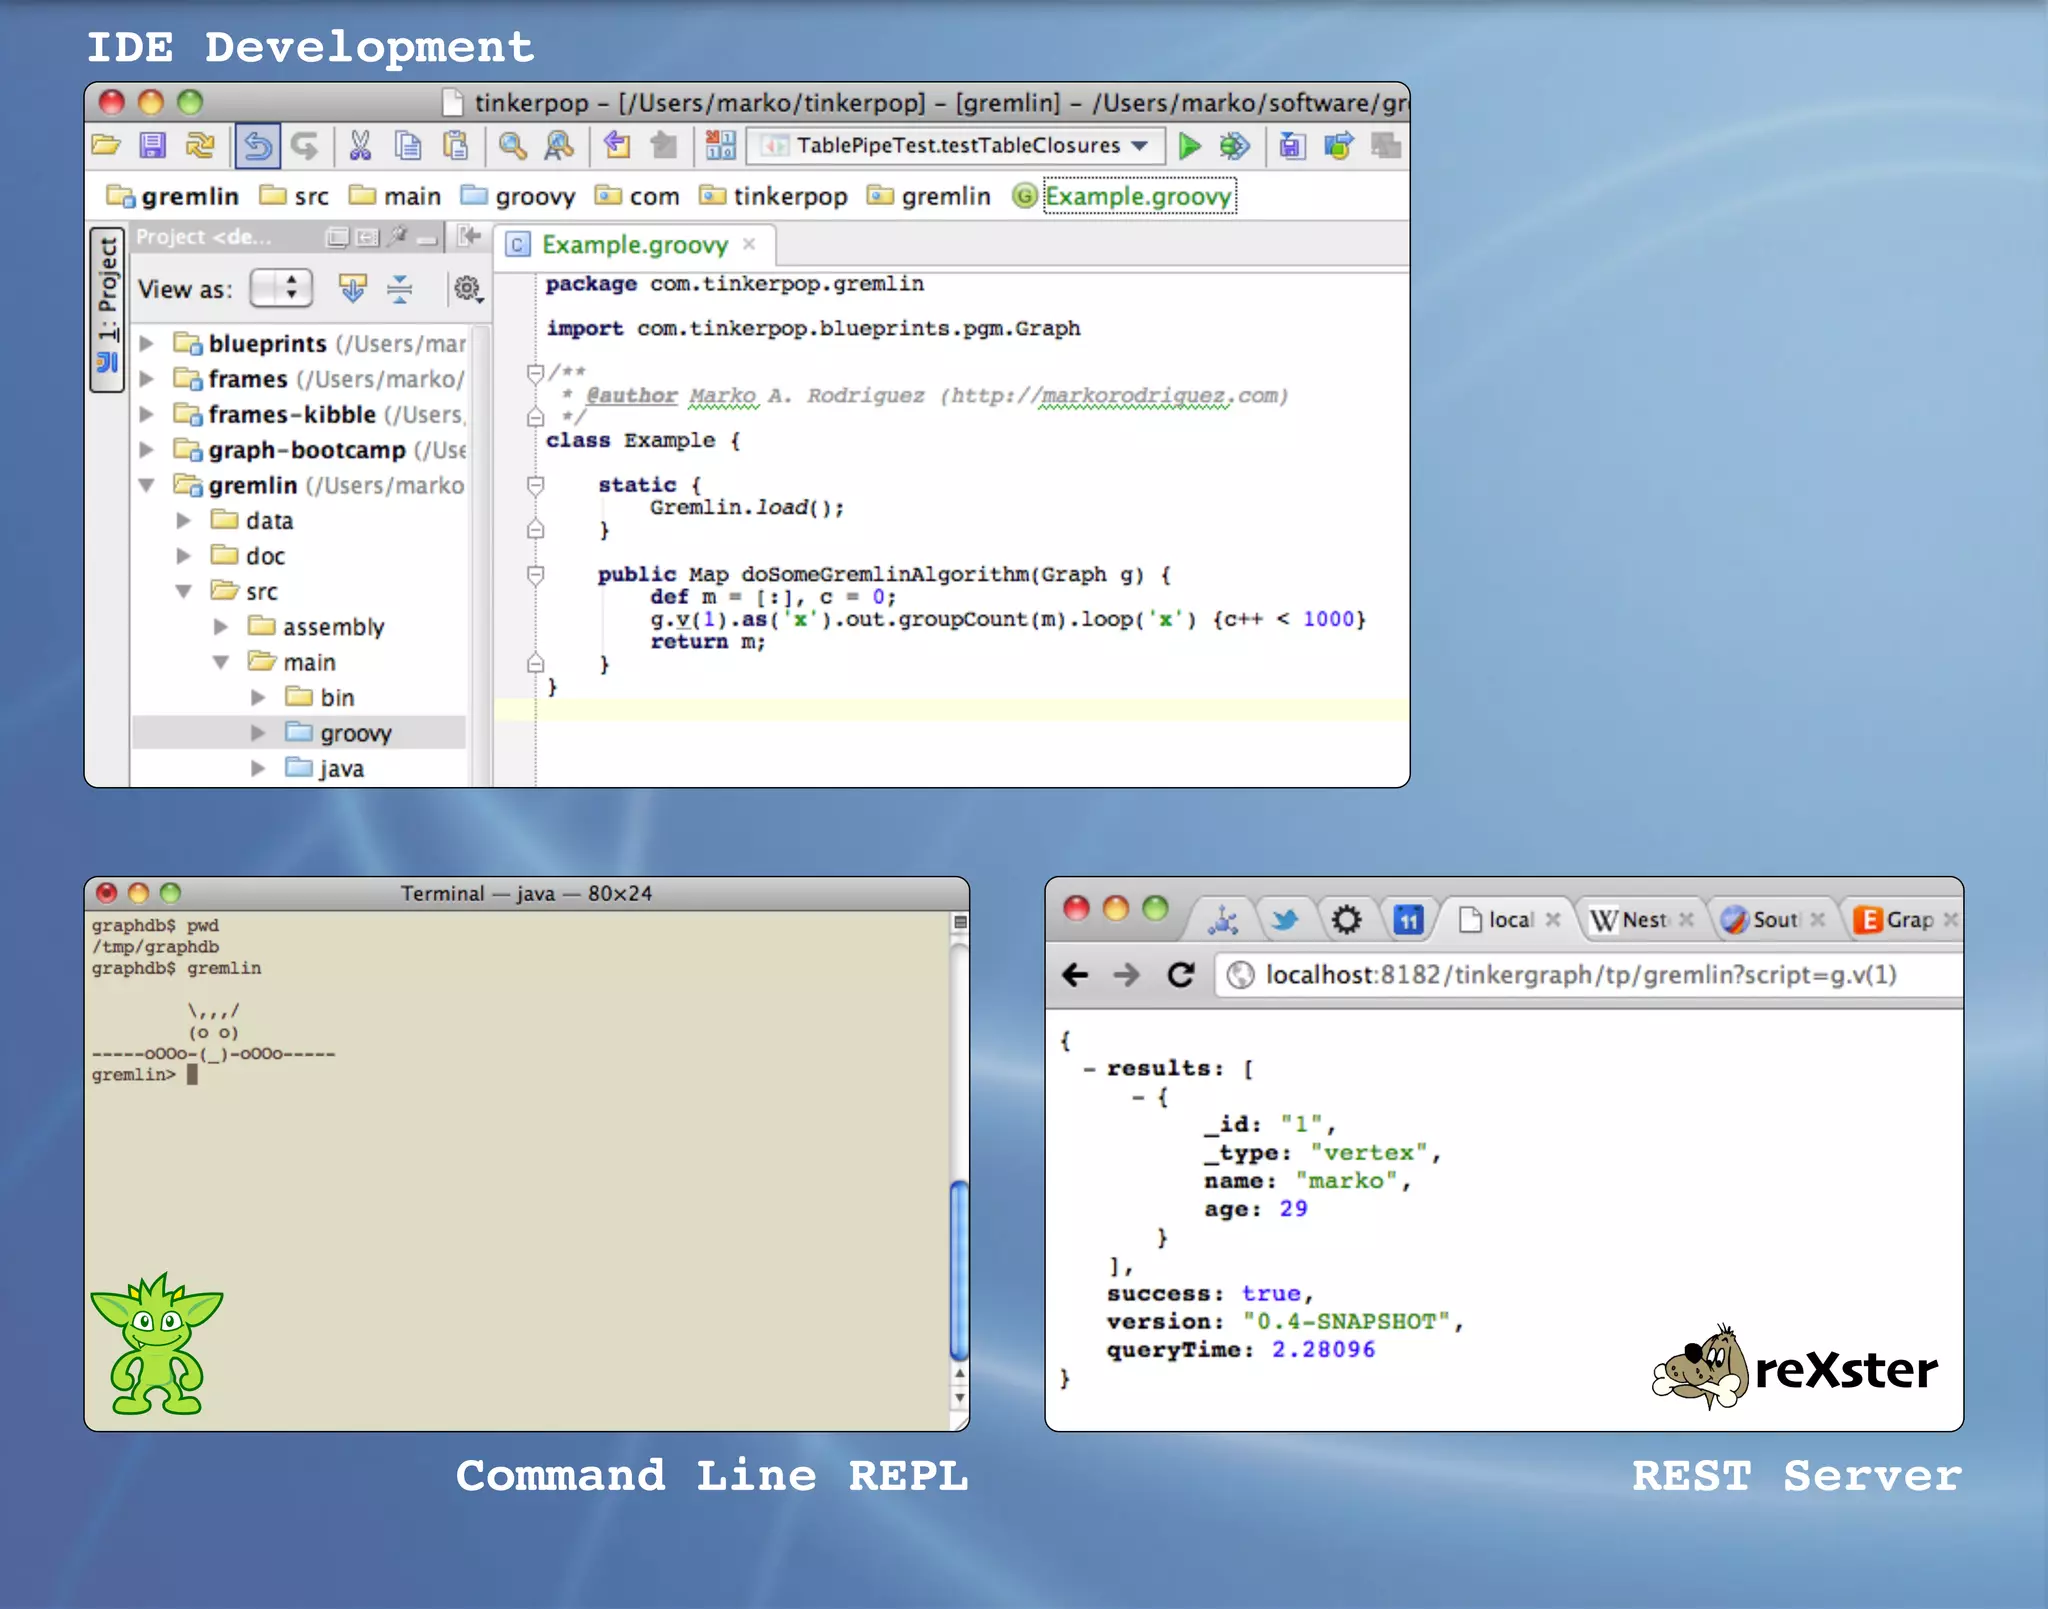Viewport: 2048px width, 1609px height.
Task: Click src in the breadcrumb bar
Action: coord(294,196)
